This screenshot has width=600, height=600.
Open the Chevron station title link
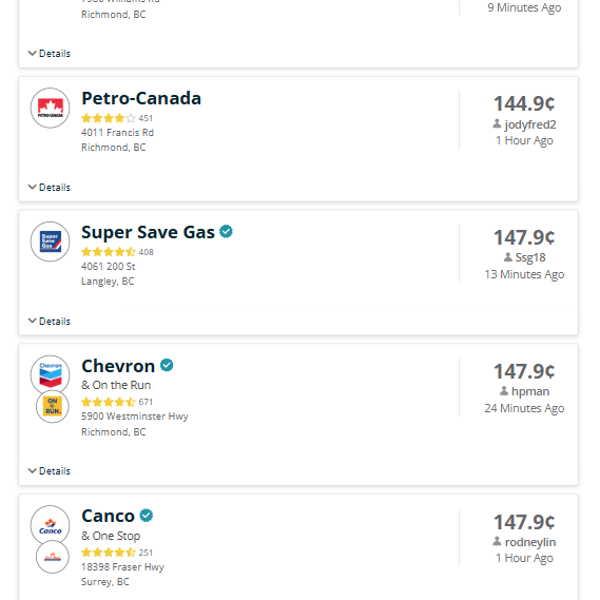pos(118,366)
